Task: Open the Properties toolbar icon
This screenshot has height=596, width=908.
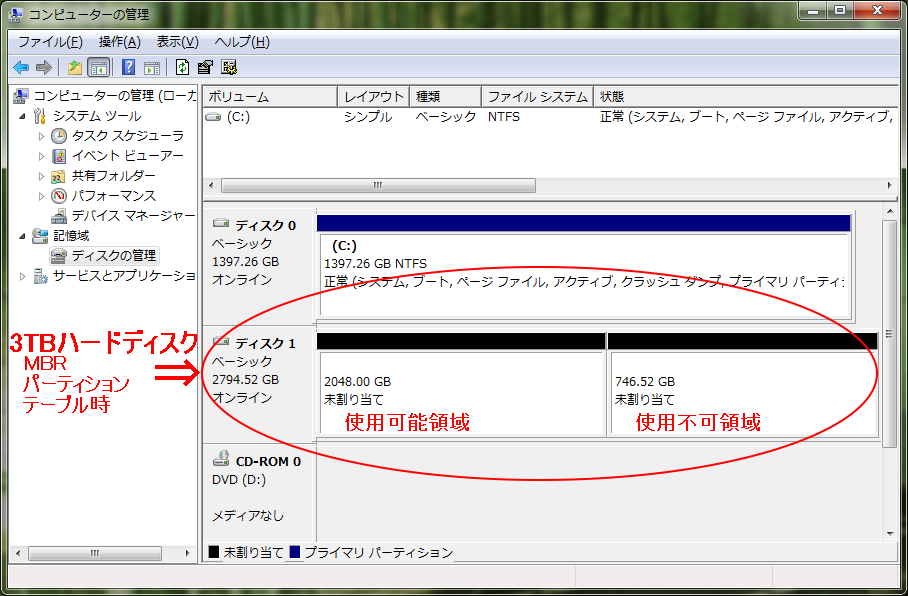Action: (205, 67)
